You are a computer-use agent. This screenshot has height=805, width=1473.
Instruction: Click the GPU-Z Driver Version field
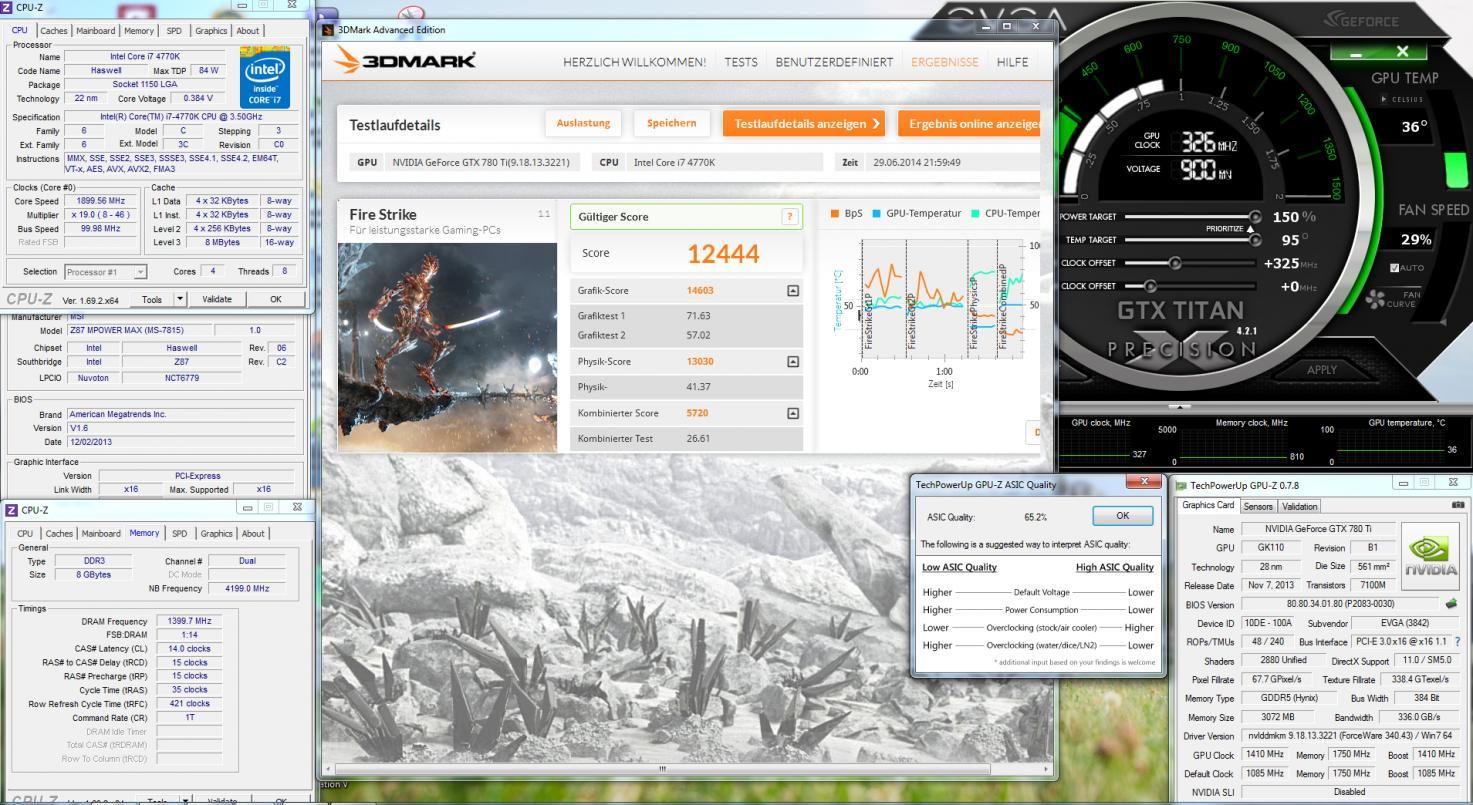(x=1349, y=736)
